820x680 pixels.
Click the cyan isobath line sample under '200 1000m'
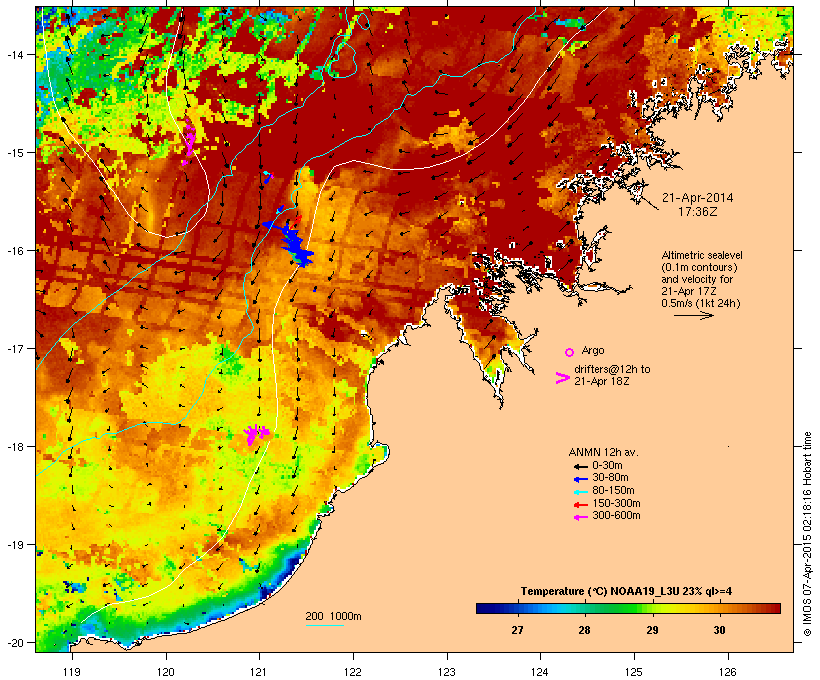tap(325, 626)
